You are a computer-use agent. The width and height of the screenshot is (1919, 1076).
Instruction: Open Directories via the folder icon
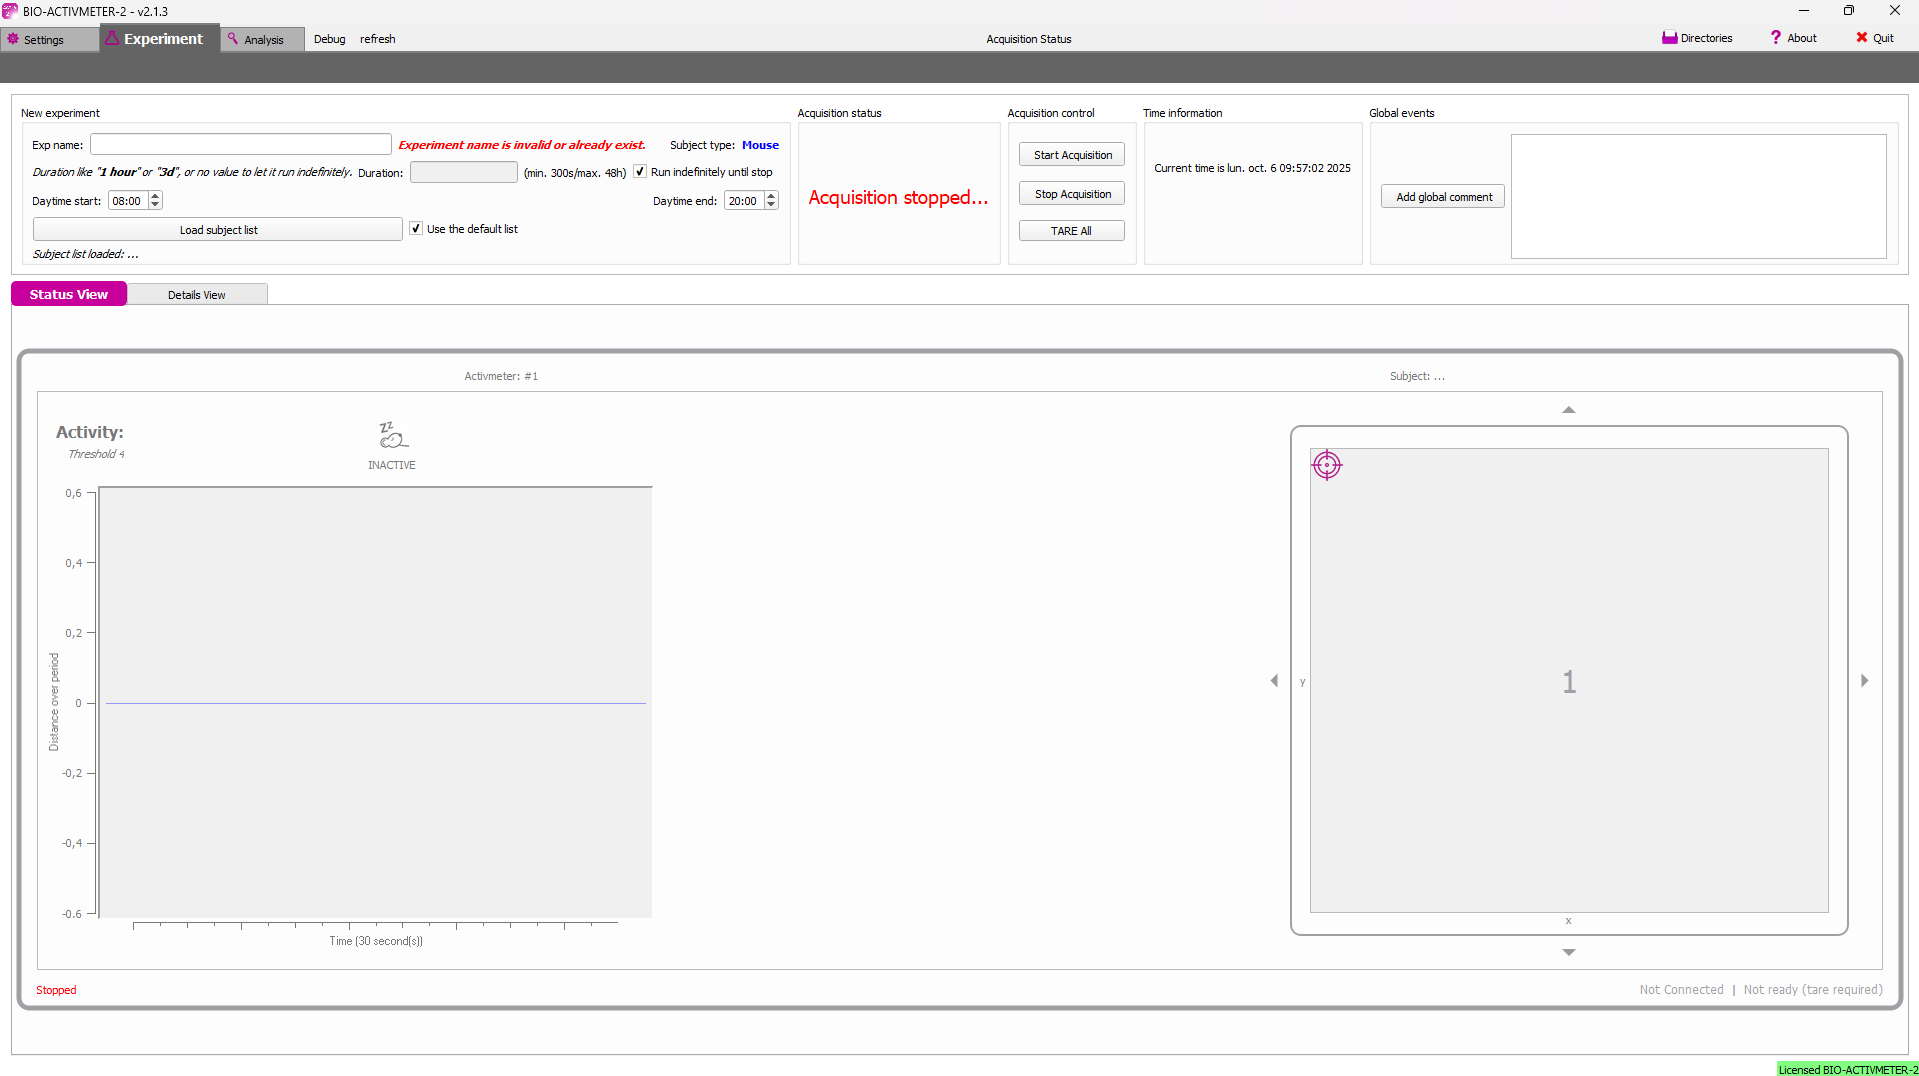coord(1669,38)
